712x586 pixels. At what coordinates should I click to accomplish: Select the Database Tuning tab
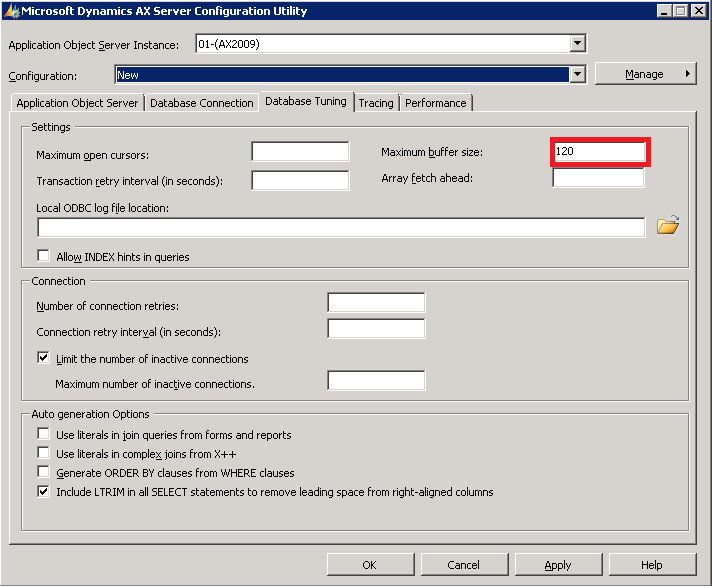pyautogui.click(x=306, y=101)
